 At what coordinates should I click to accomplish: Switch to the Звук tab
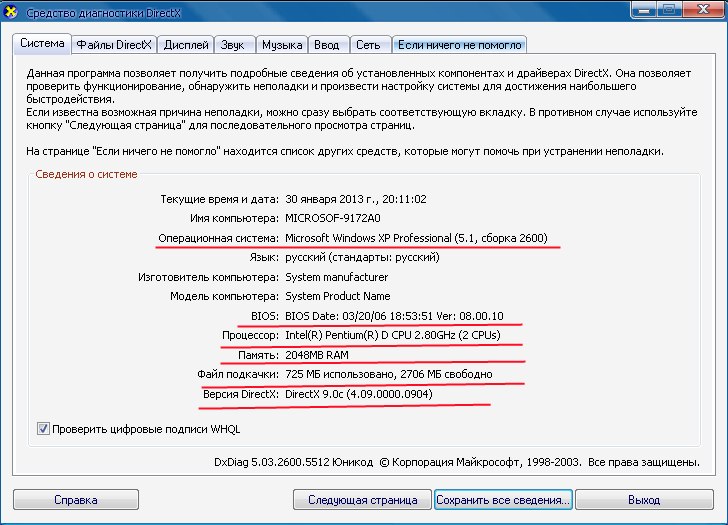(232, 45)
